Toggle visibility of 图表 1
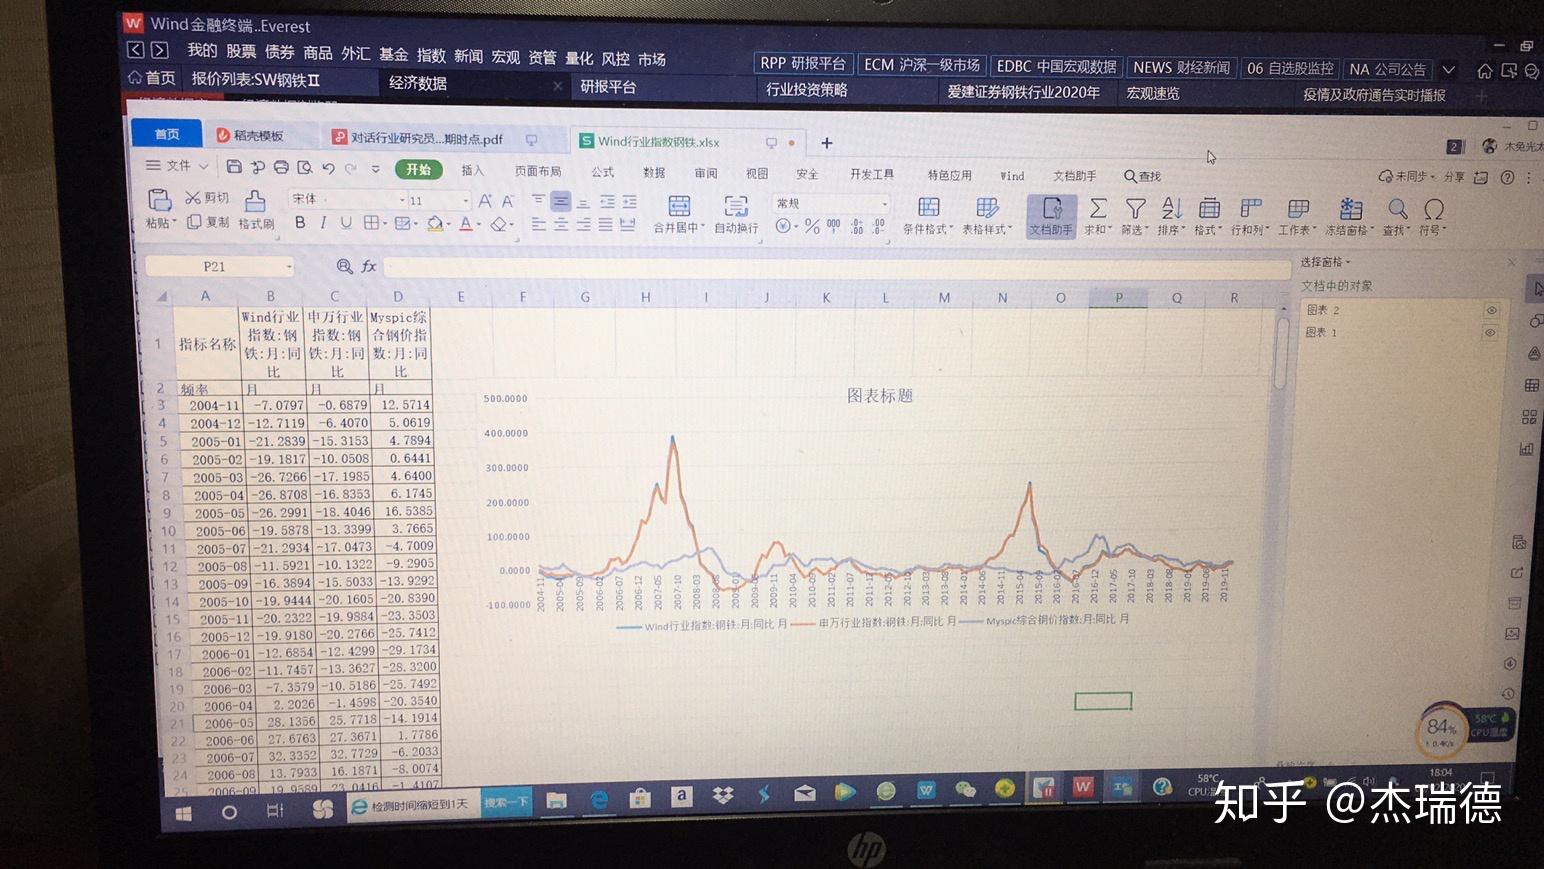 coord(1490,332)
